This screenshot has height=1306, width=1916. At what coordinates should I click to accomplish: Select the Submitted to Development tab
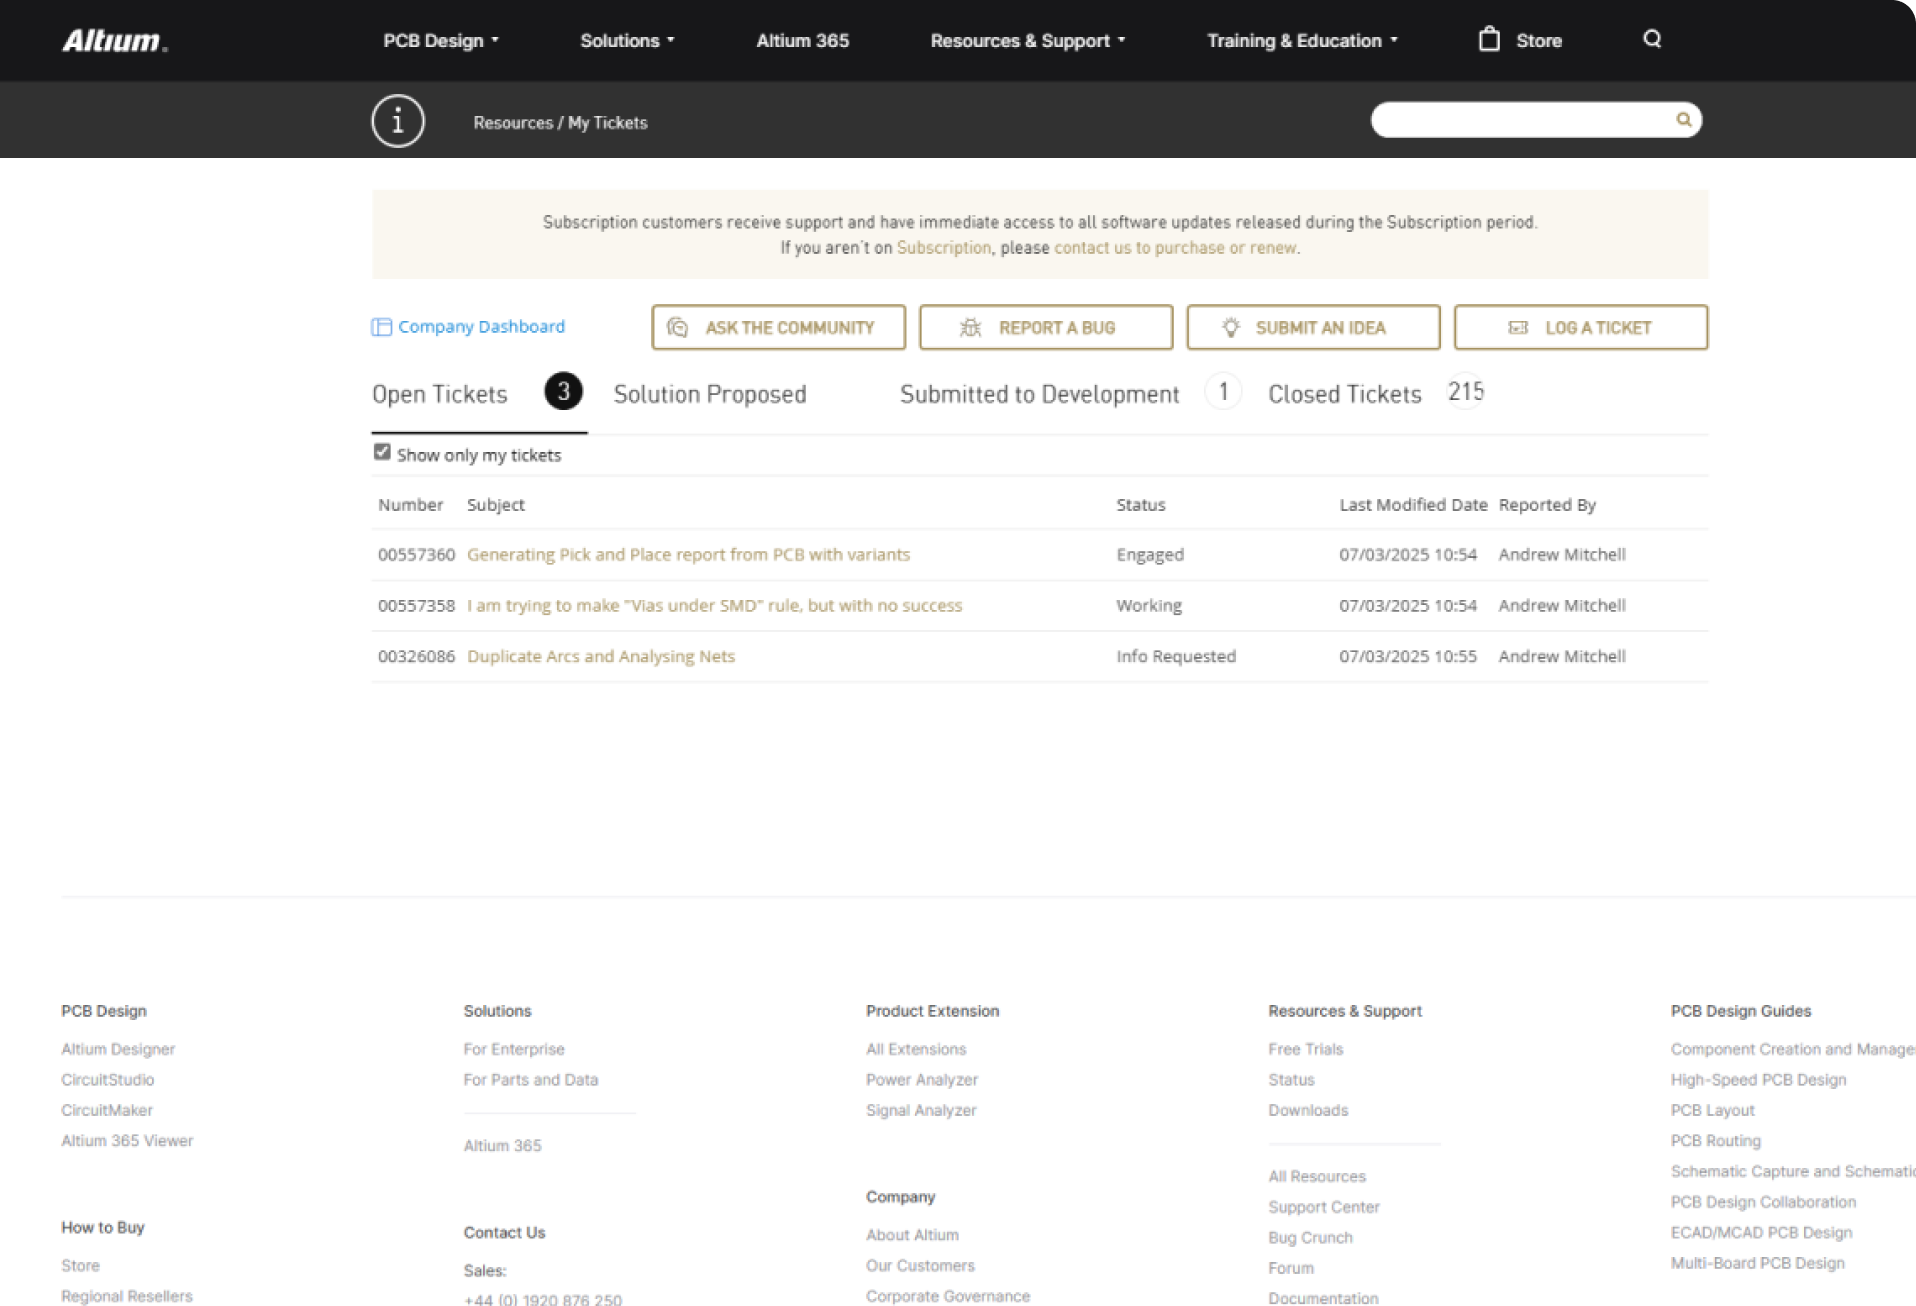(1039, 395)
